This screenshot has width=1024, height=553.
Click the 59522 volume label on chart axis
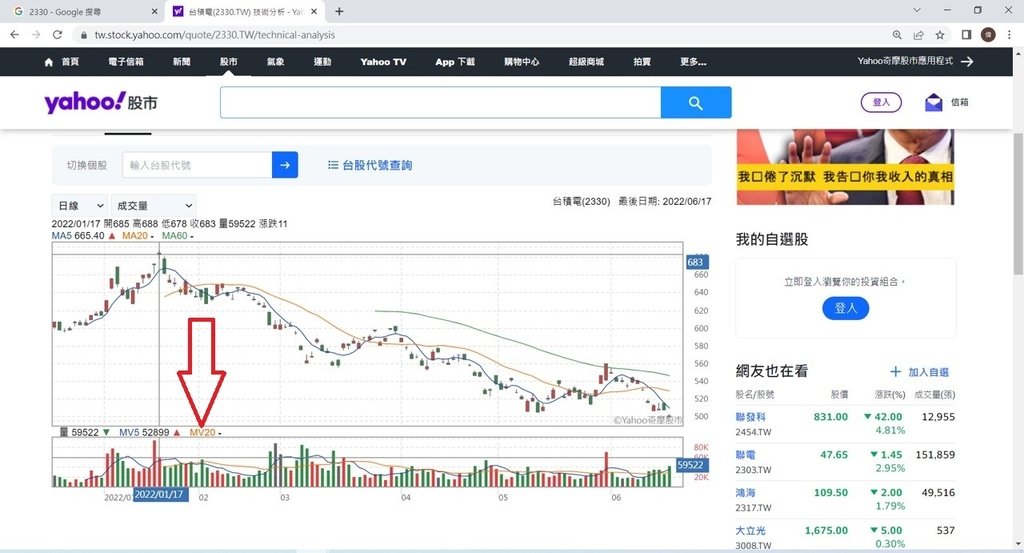click(690, 465)
